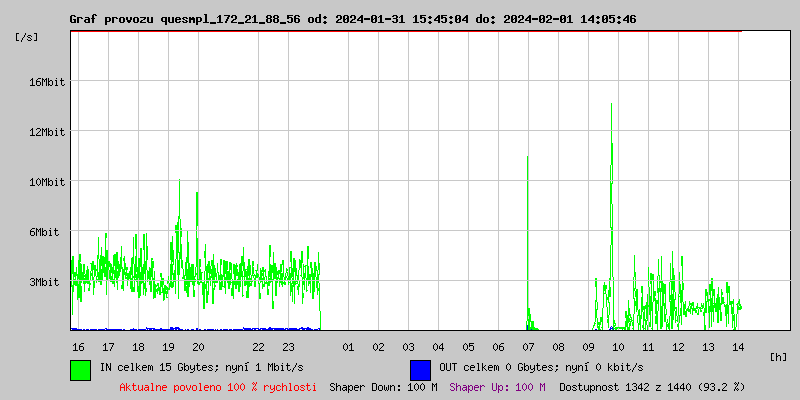Select hour 20 on the time axis

pyautogui.click(x=198, y=347)
